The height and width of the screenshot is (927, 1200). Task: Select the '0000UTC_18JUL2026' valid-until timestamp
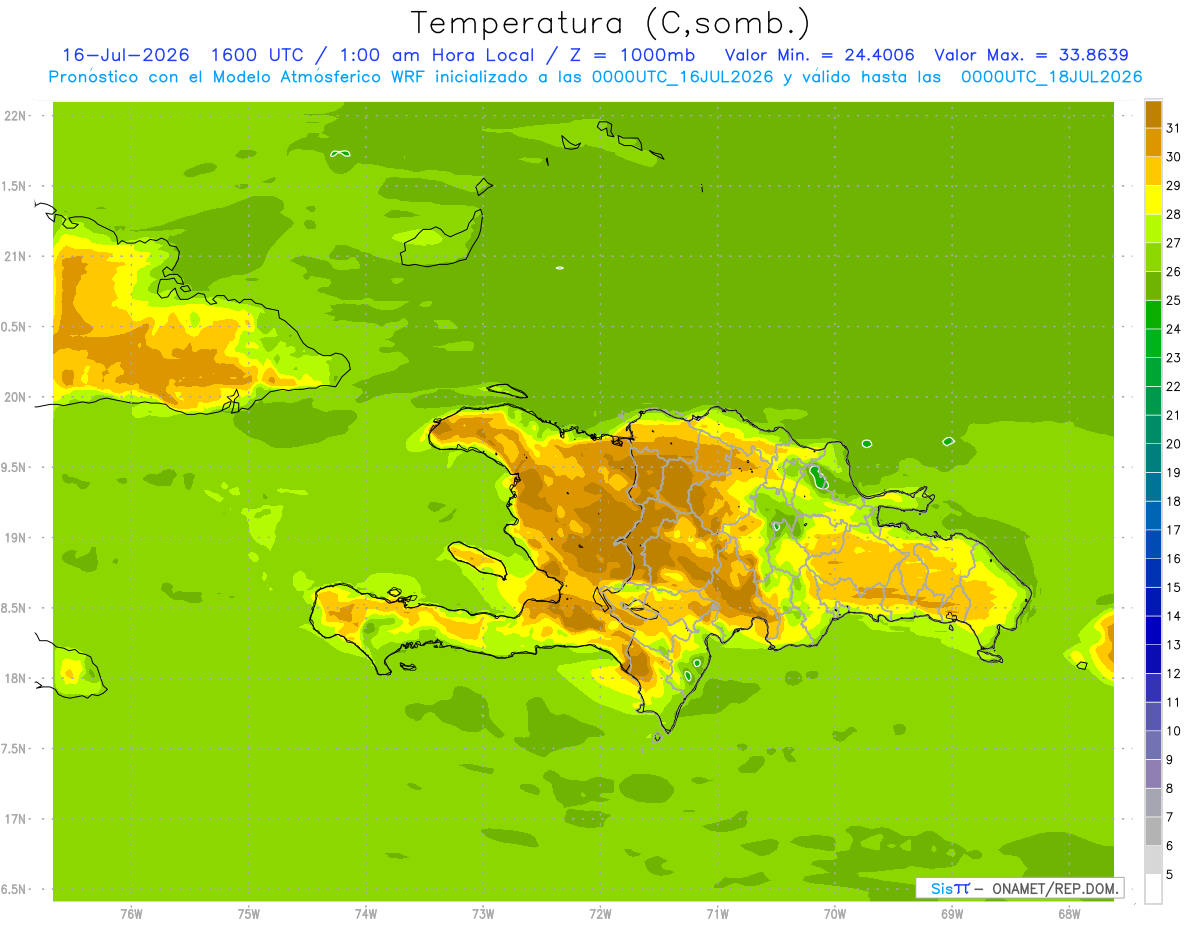pyautogui.click(x=1051, y=77)
